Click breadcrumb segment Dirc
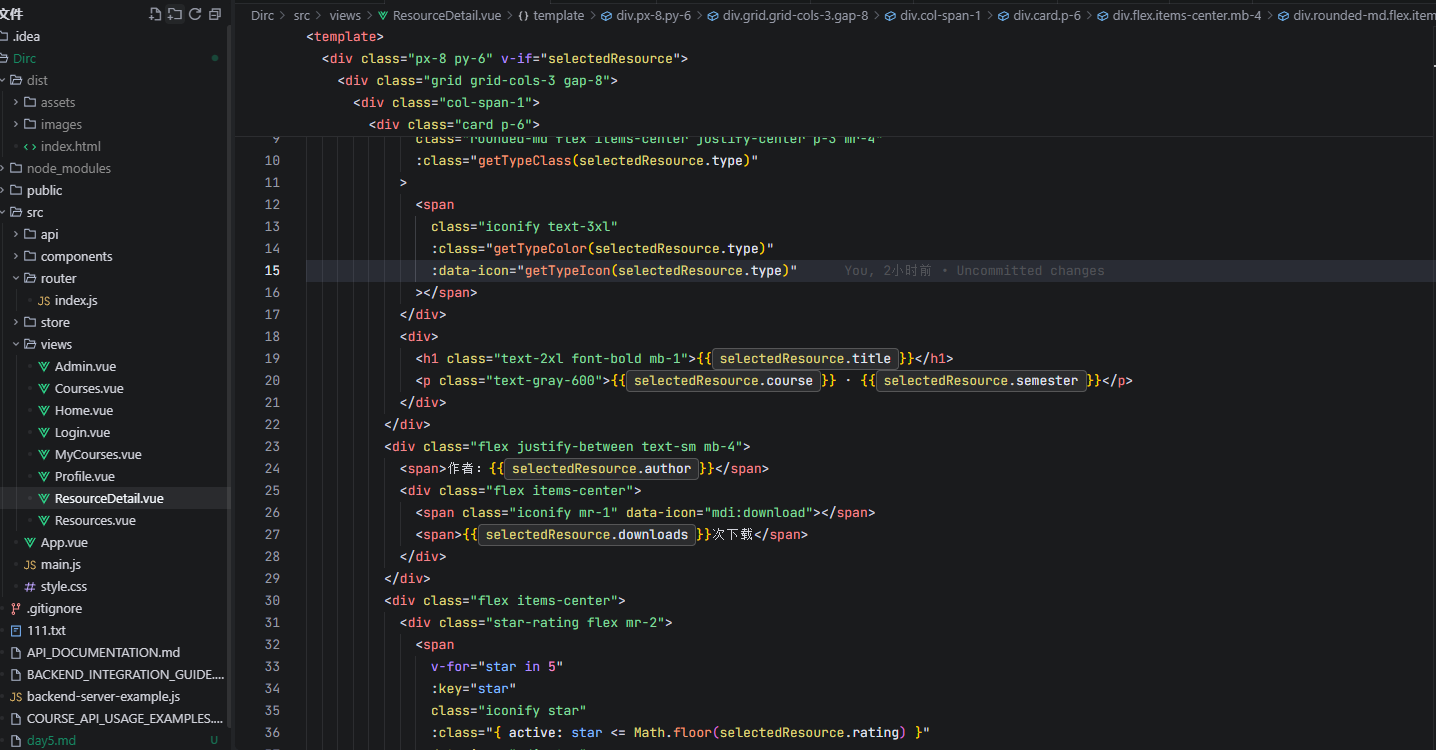 (x=262, y=16)
